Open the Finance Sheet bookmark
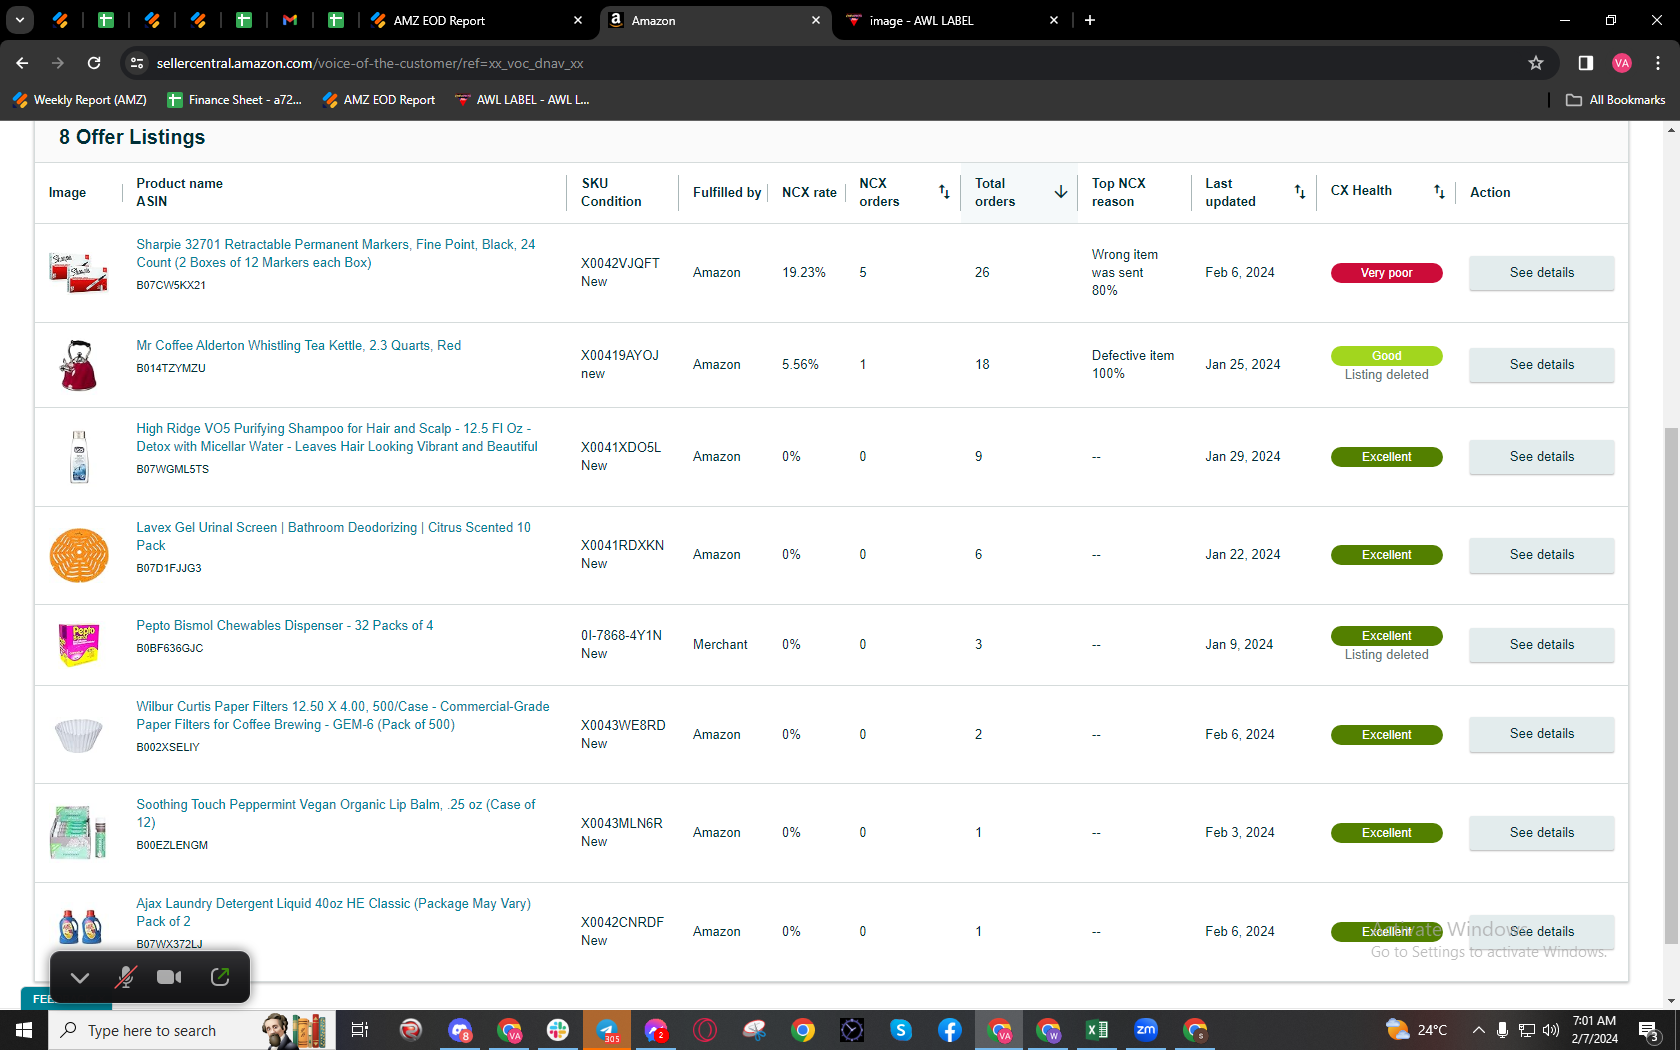 235,100
